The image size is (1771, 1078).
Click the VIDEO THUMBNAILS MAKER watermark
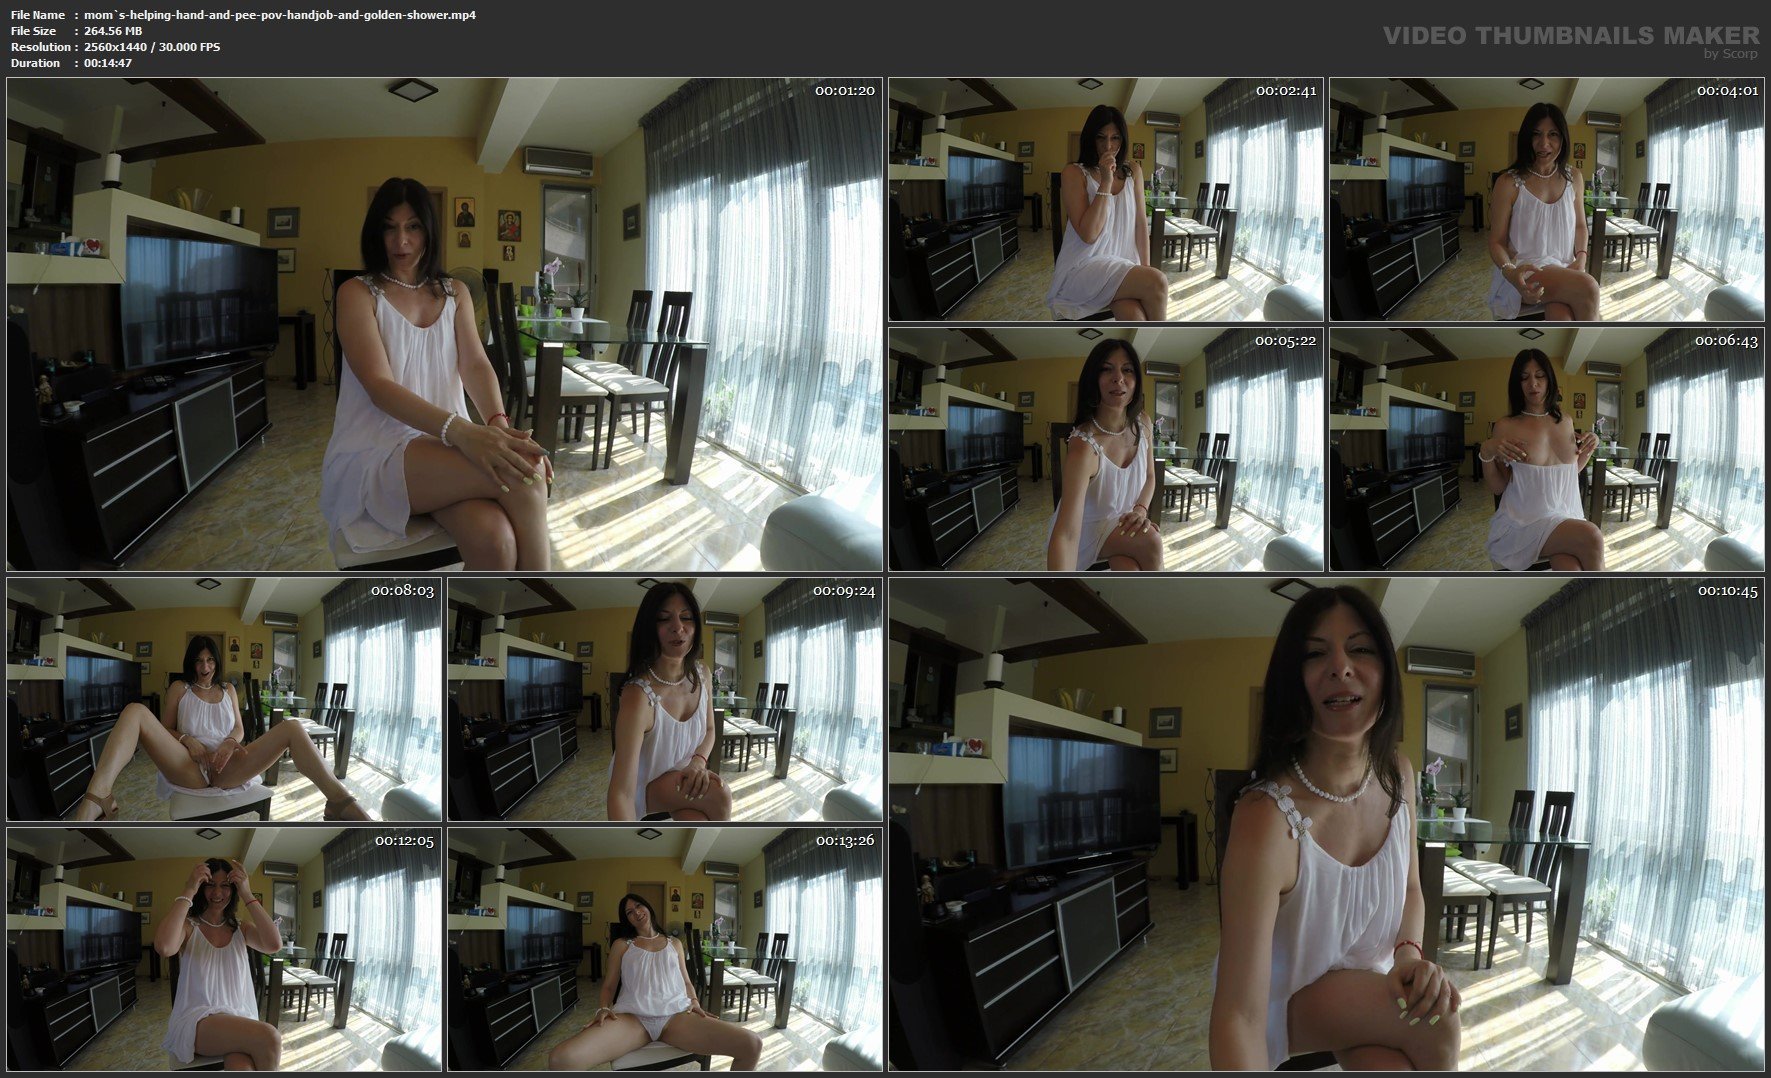coord(1570,35)
